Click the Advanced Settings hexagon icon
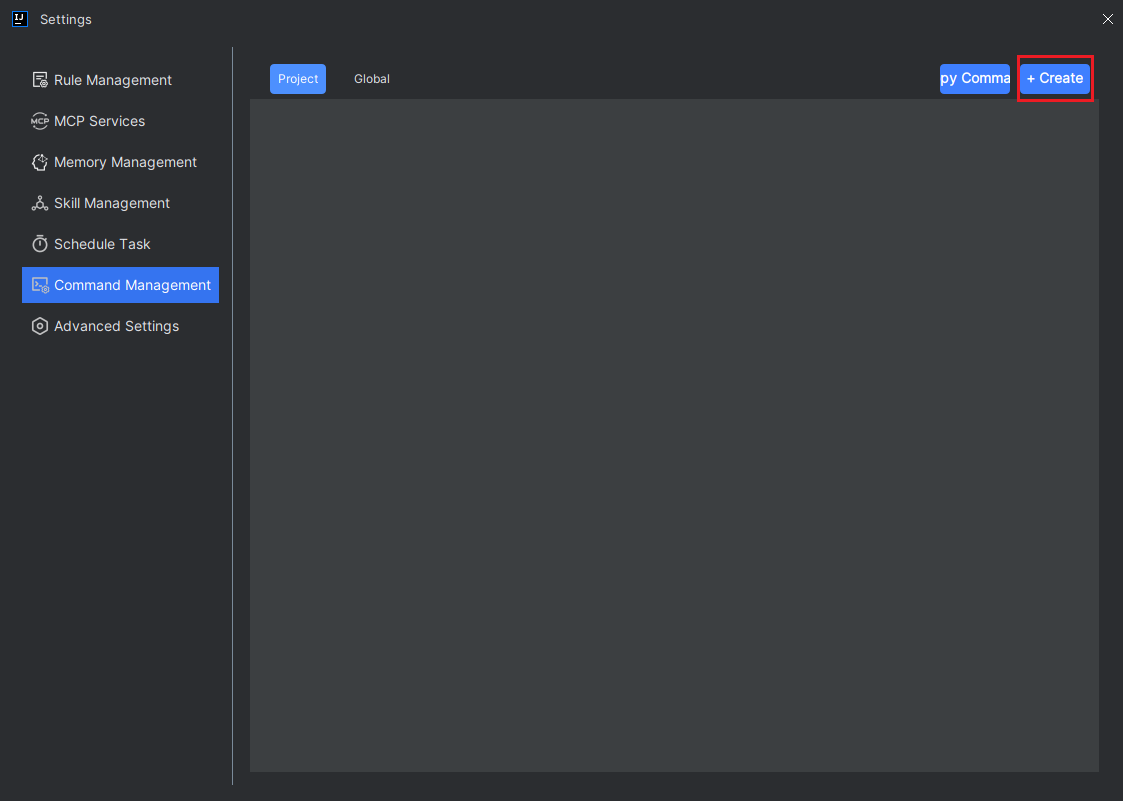 pyautogui.click(x=40, y=326)
